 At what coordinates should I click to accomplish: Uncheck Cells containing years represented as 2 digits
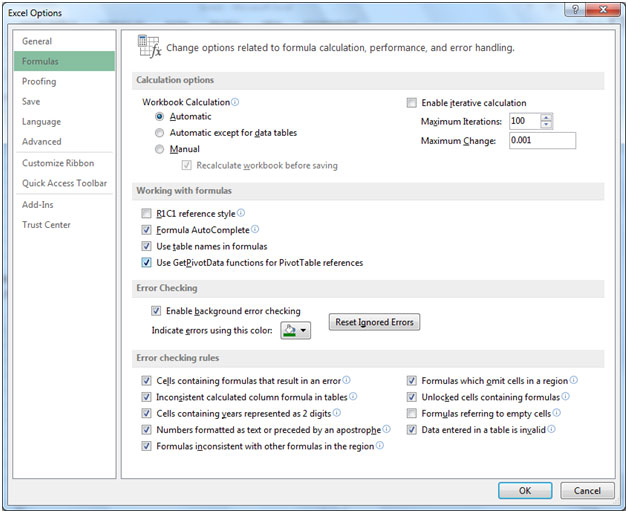[147, 413]
